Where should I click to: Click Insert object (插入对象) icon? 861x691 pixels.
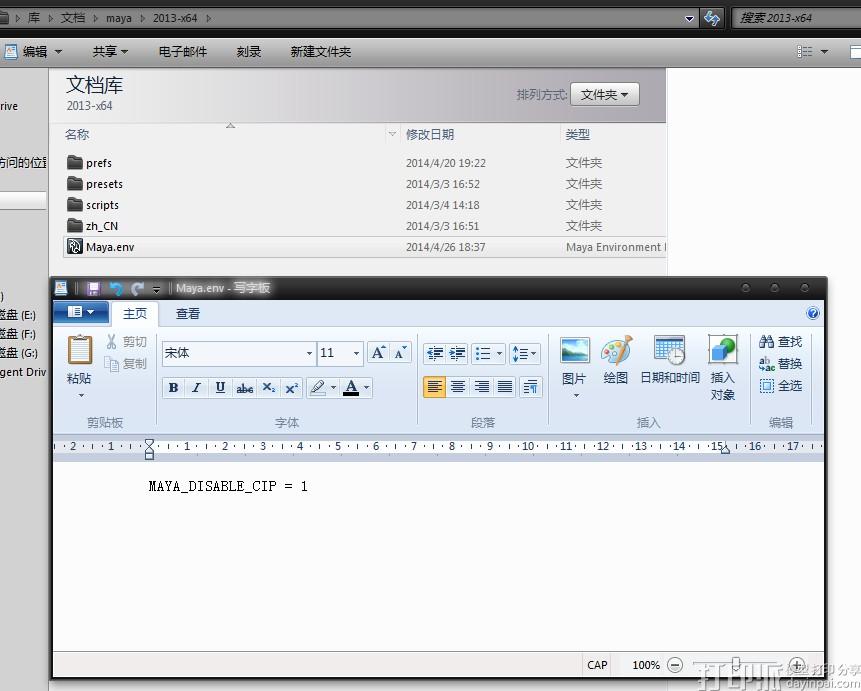click(x=722, y=350)
